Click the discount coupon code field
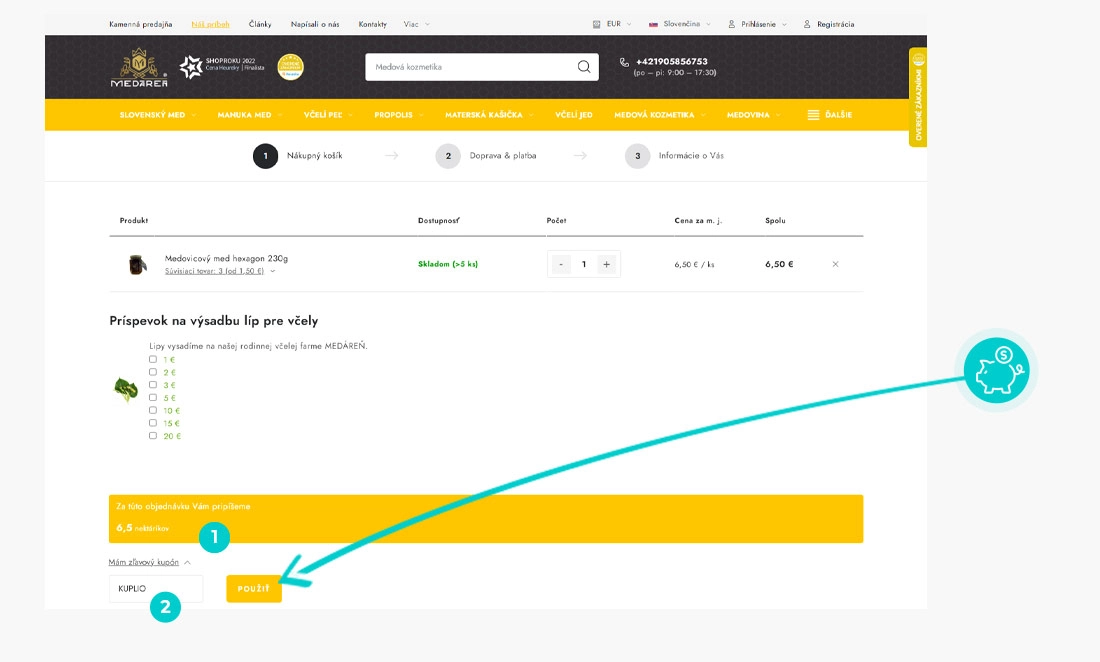The height and width of the screenshot is (662, 1100). [156, 589]
